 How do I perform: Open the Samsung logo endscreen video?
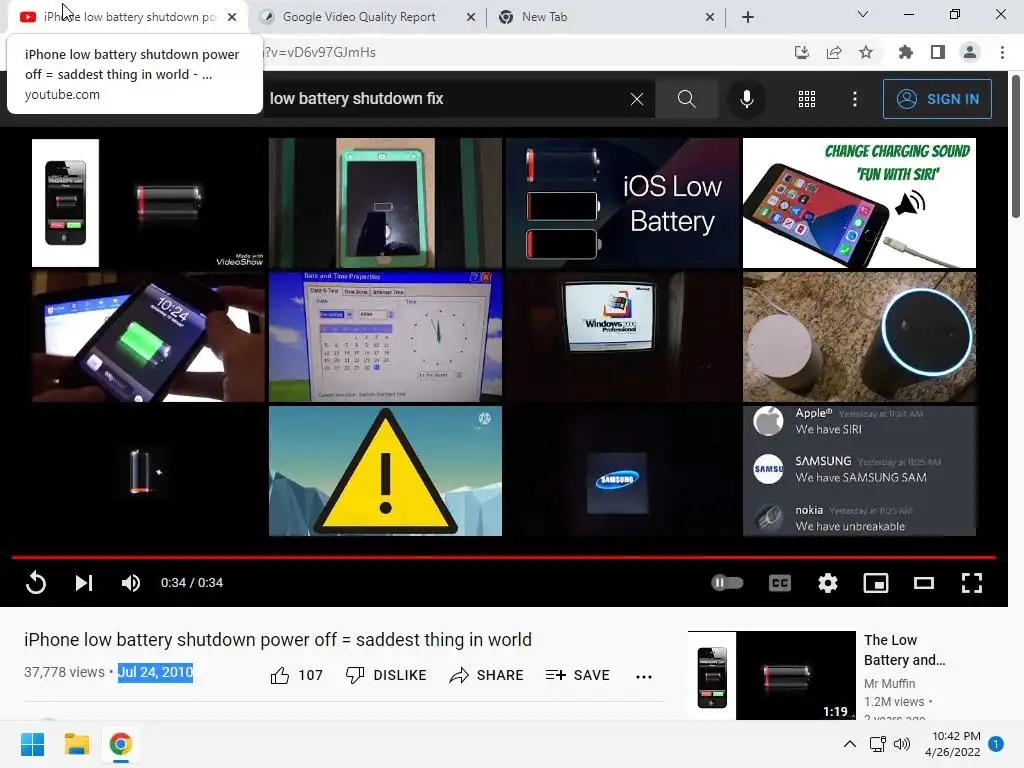click(x=622, y=471)
